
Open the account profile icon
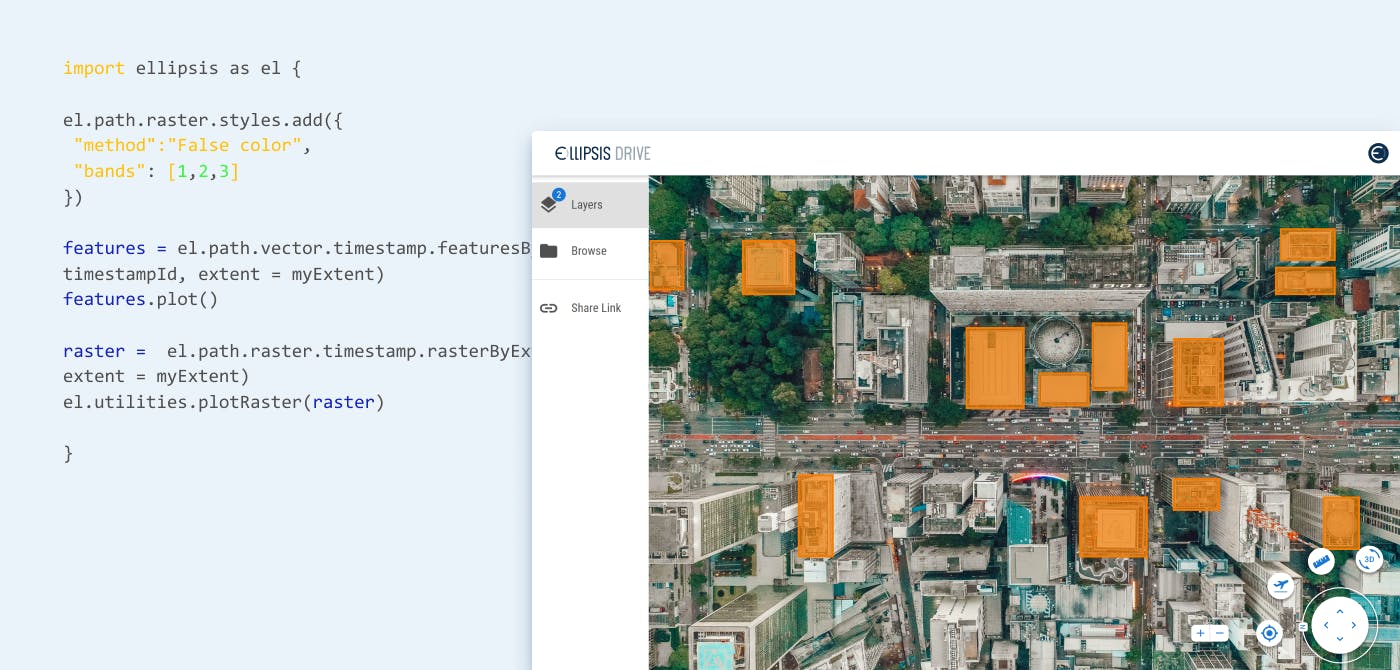point(1378,153)
